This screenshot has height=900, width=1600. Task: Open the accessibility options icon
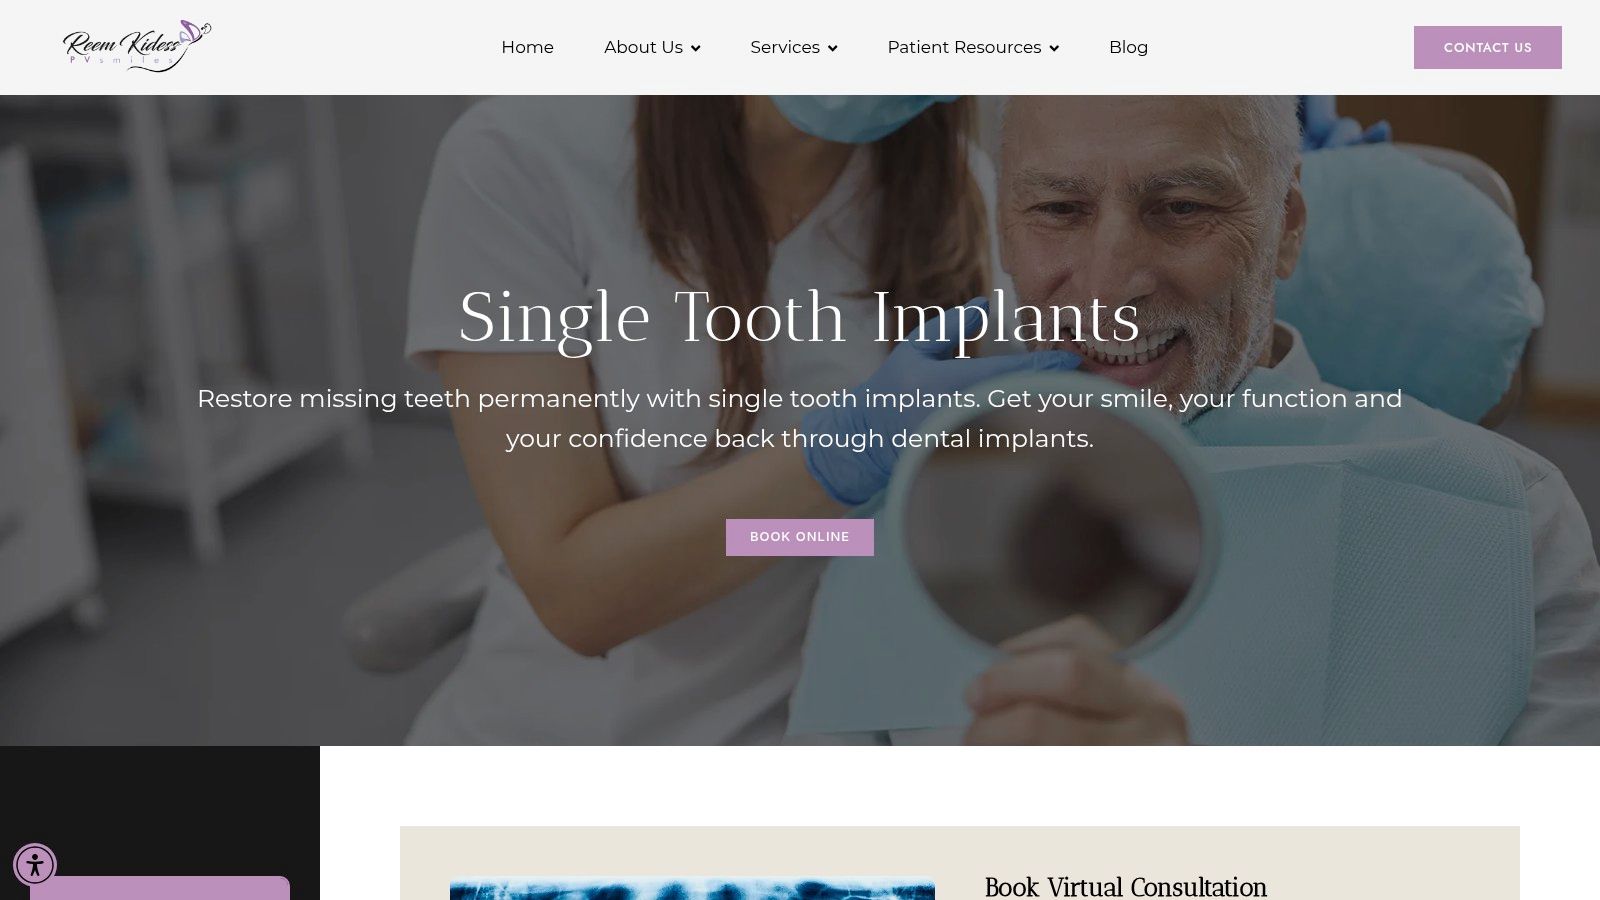35,864
